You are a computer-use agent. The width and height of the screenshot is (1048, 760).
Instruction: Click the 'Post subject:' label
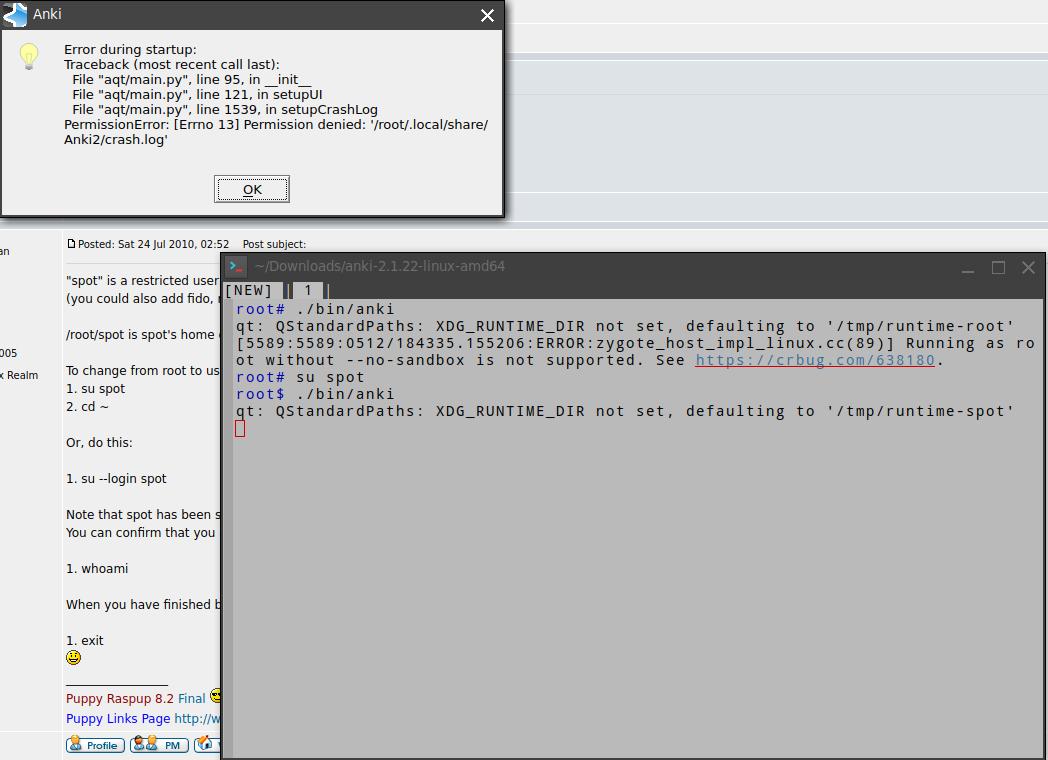coord(274,244)
